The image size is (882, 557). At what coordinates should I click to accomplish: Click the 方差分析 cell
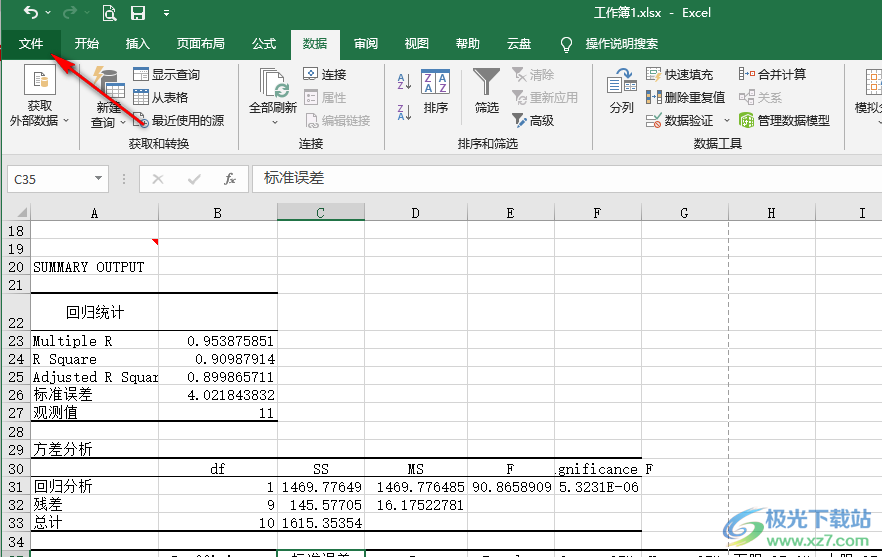point(94,449)
